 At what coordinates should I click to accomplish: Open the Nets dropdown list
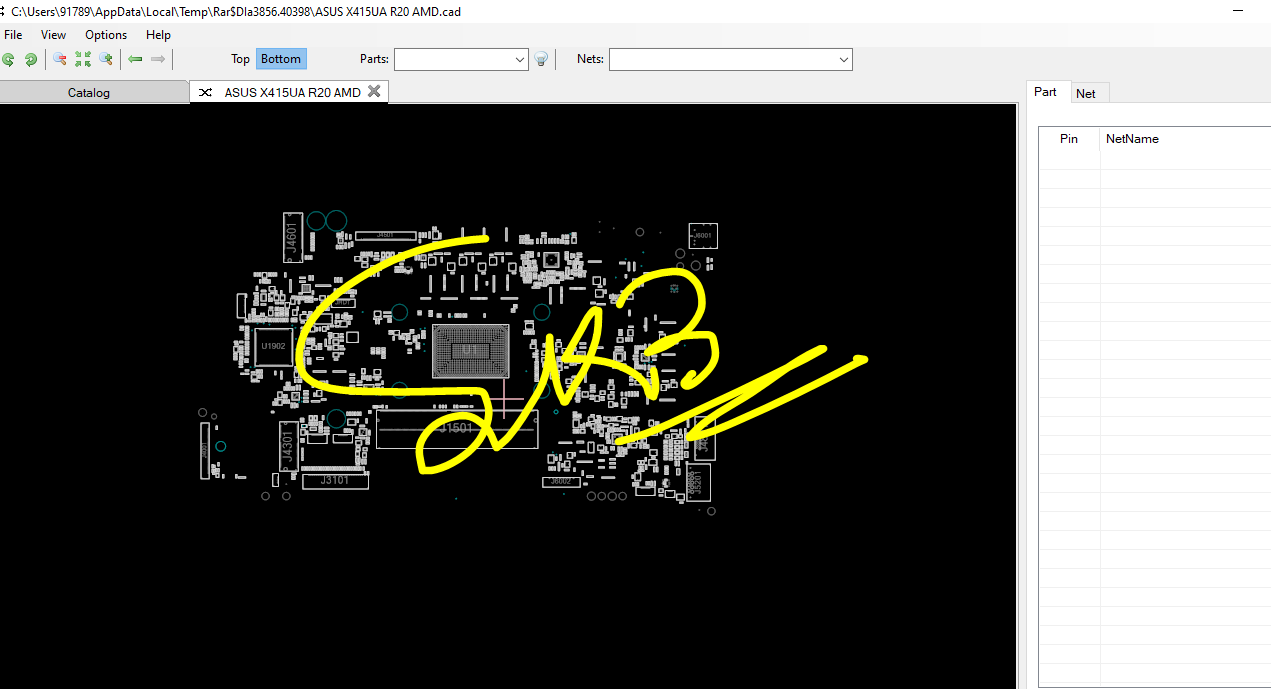pos(844,60)
